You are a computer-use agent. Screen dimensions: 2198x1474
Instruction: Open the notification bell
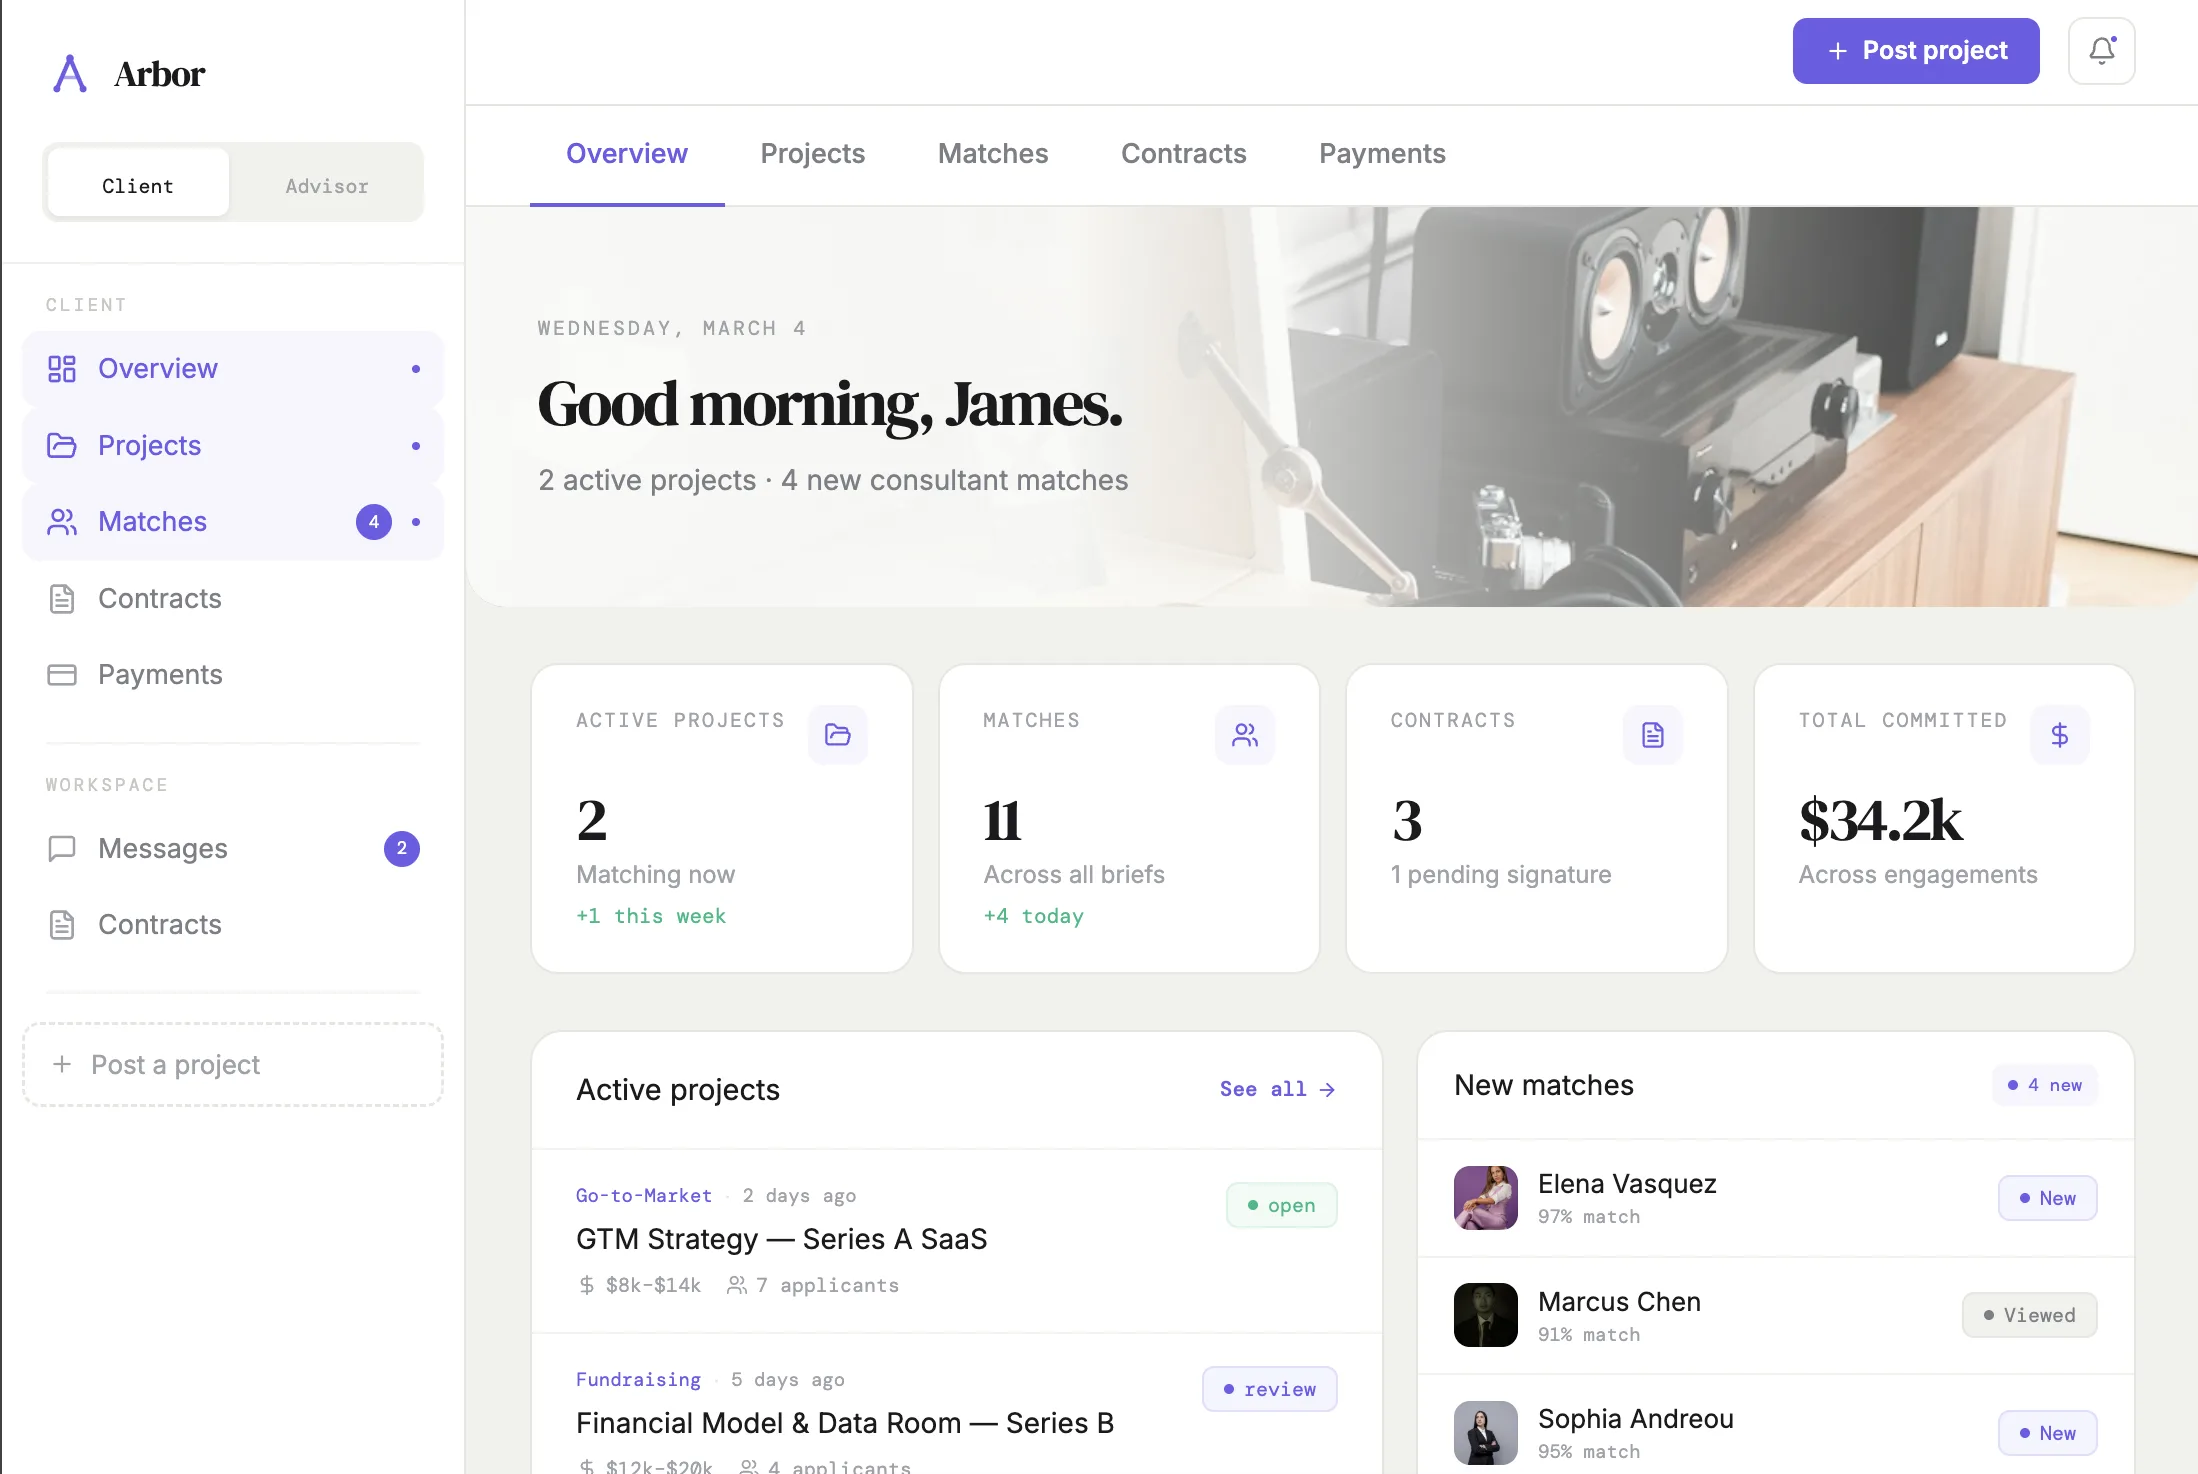[x=2101, y=50]
